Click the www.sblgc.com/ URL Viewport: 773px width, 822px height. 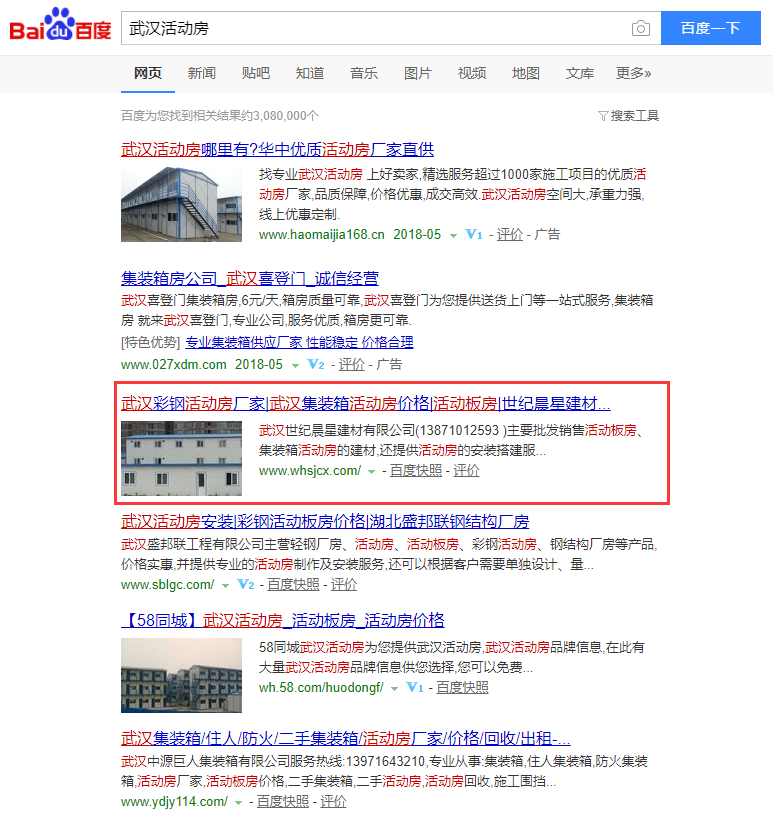tap(168, 585)
